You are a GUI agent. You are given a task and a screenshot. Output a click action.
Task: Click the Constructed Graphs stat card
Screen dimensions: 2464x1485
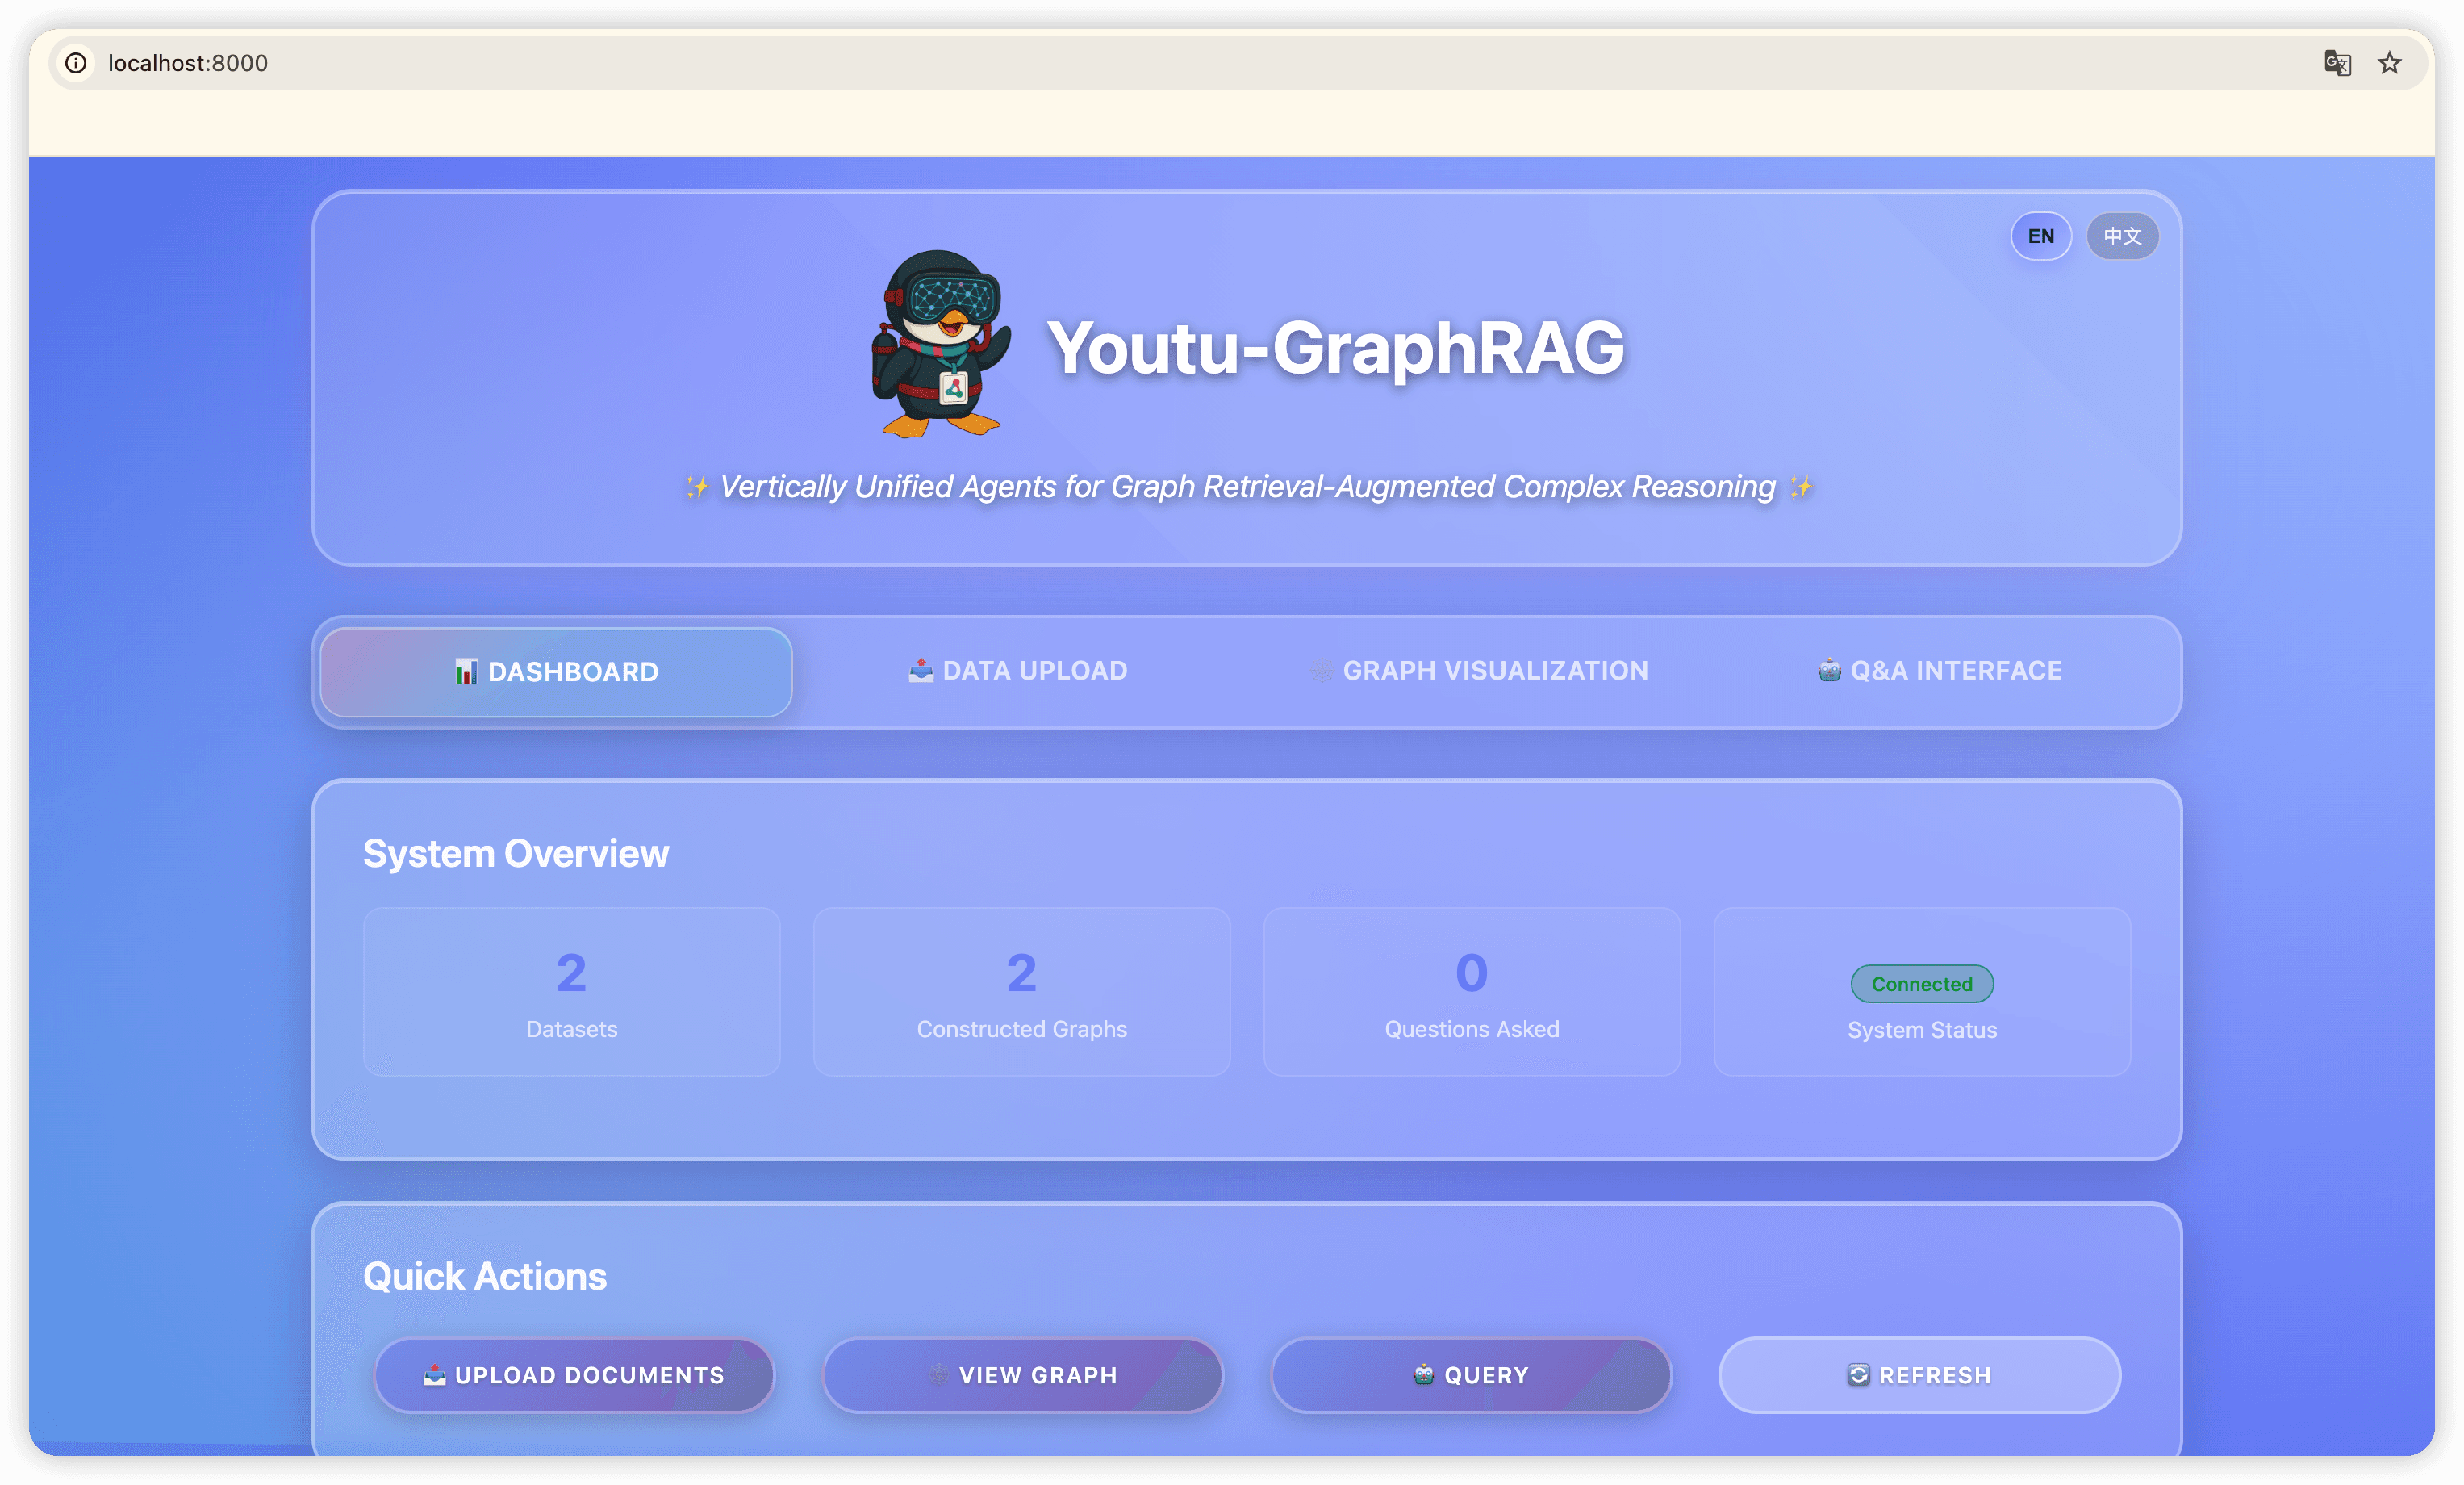click(x=1021, y=991)
